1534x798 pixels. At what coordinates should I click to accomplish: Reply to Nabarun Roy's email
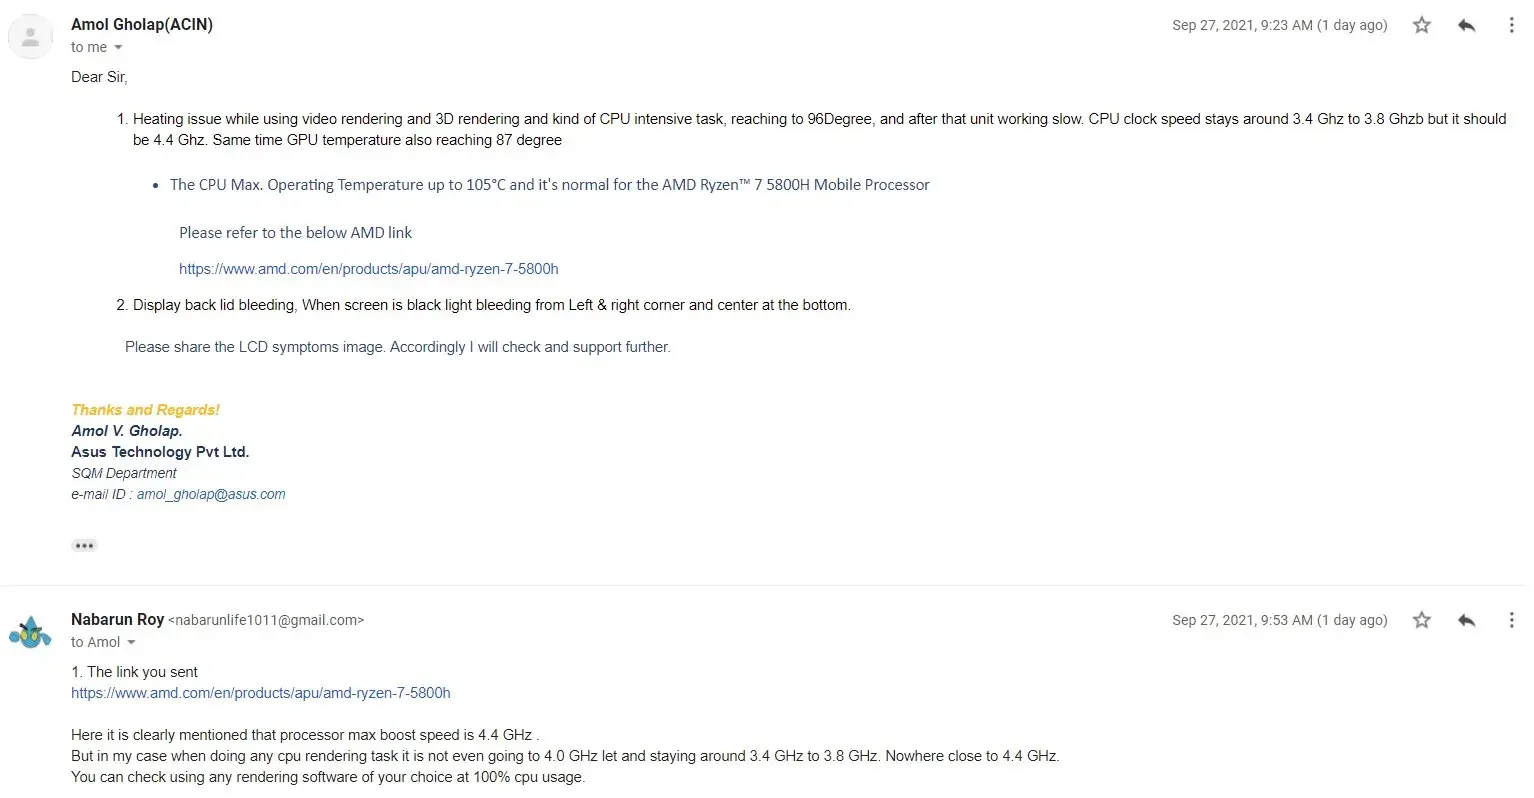(1467, 620)
